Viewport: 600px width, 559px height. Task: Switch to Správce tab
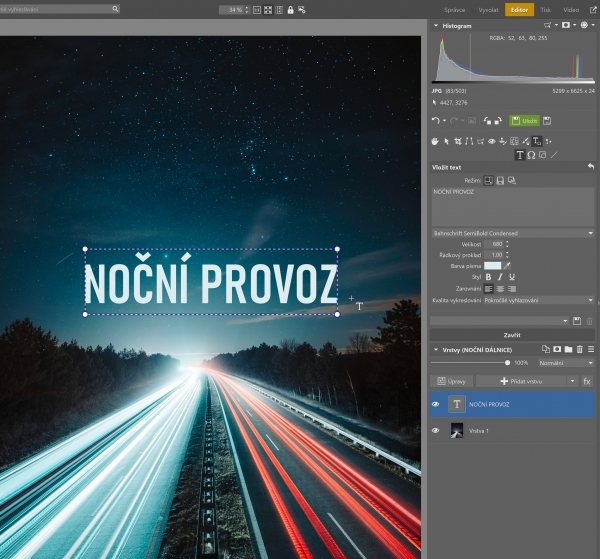tap(455, 10)
